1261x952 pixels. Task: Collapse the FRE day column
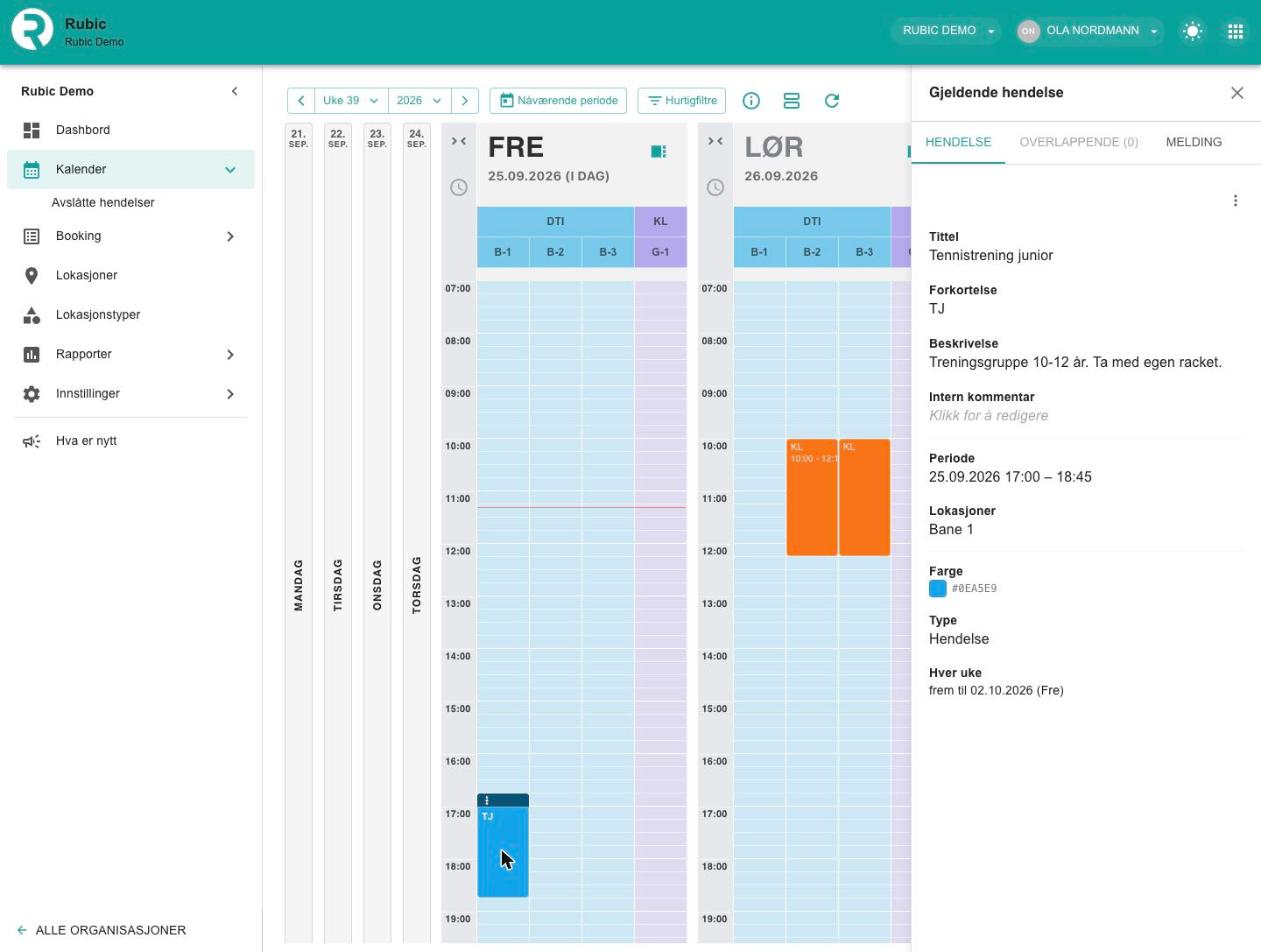click(459, 141)
